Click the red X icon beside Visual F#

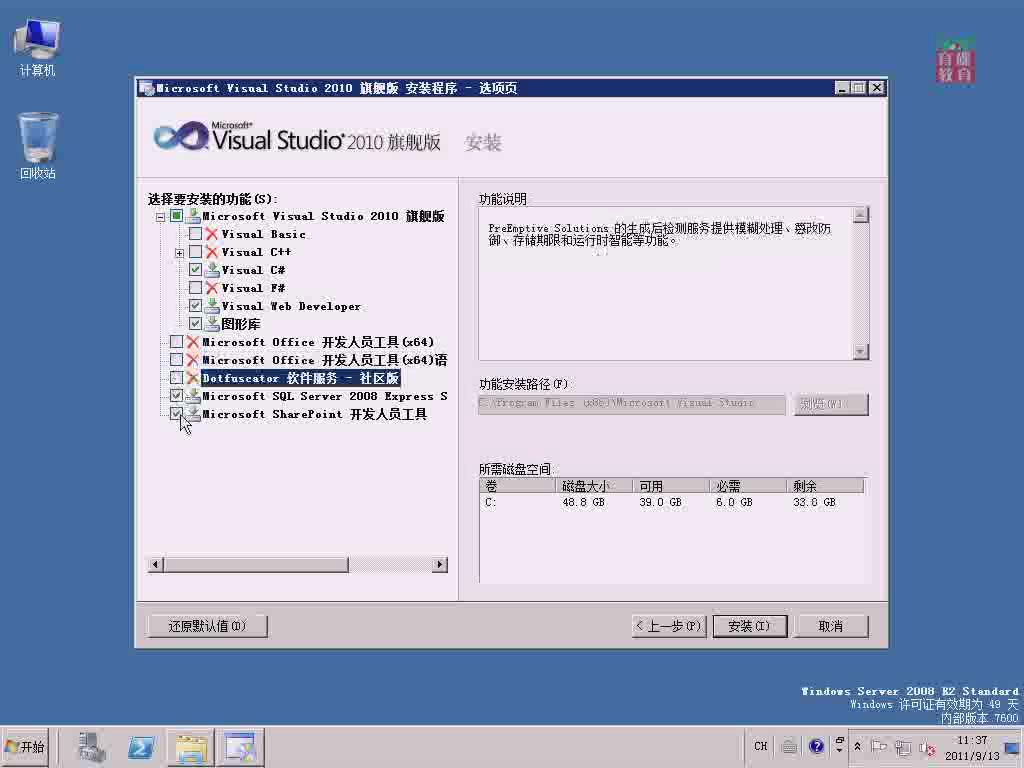(x=211, y=288)
